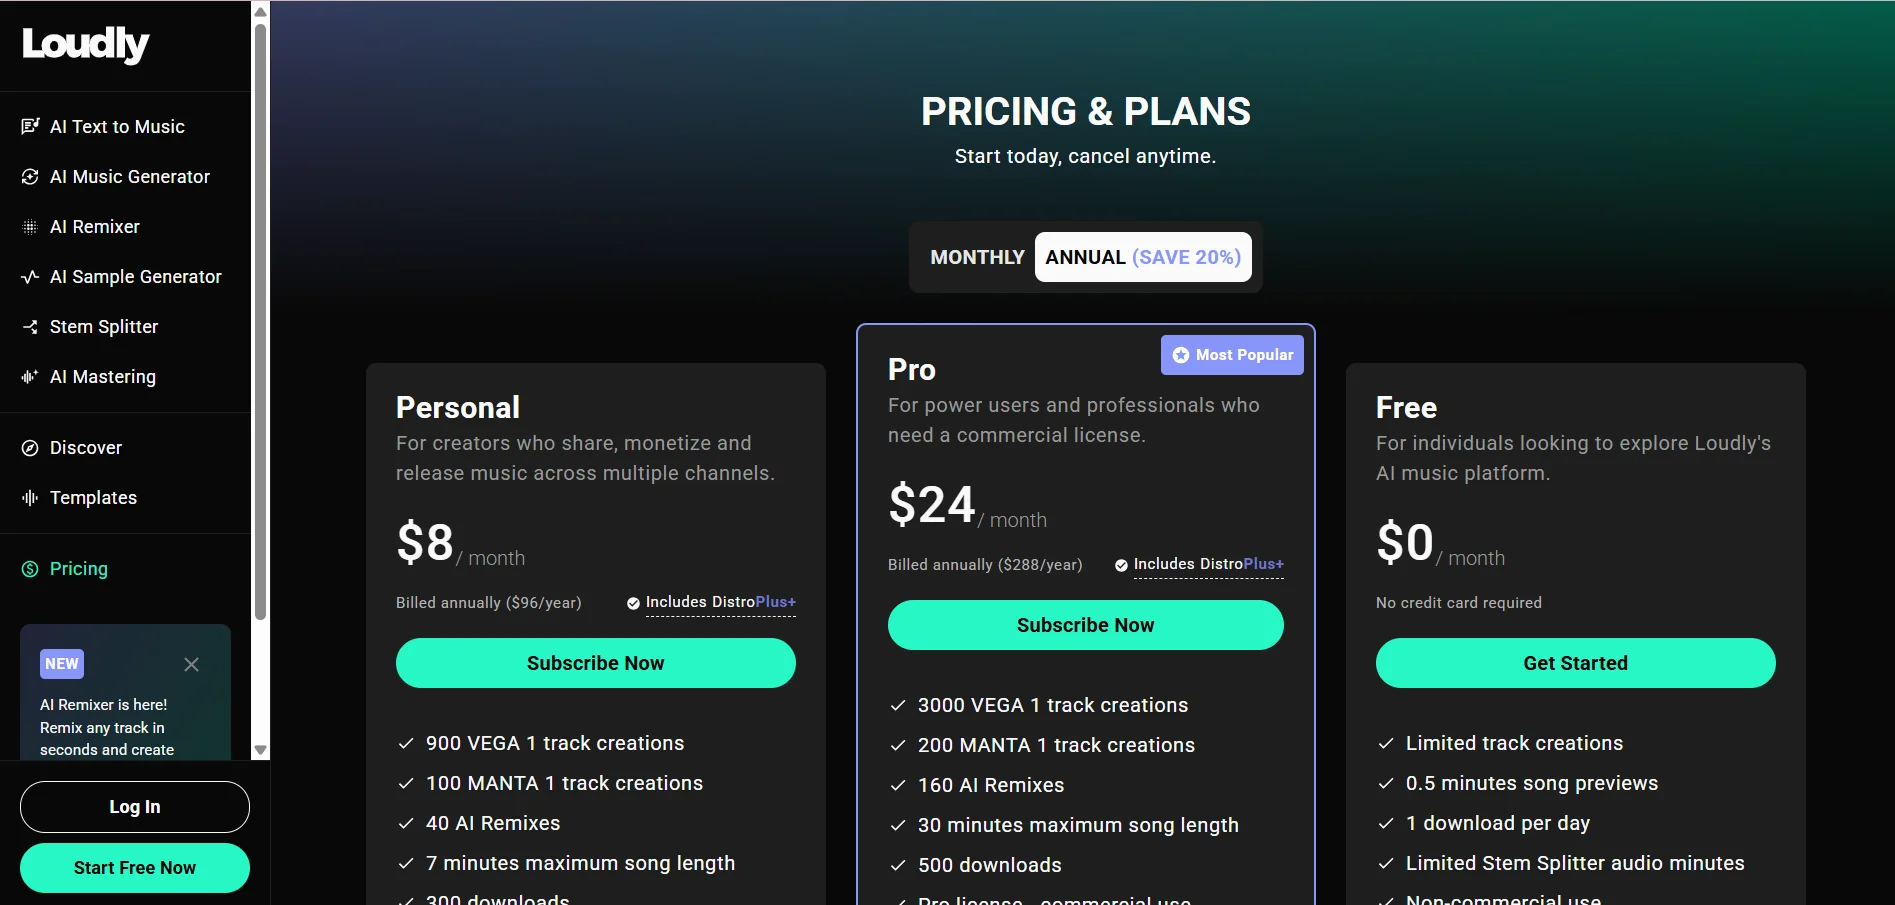Click Get Started on Free plan
Viewport: 1895px width, 905px height.
(x=1576, y=663)
